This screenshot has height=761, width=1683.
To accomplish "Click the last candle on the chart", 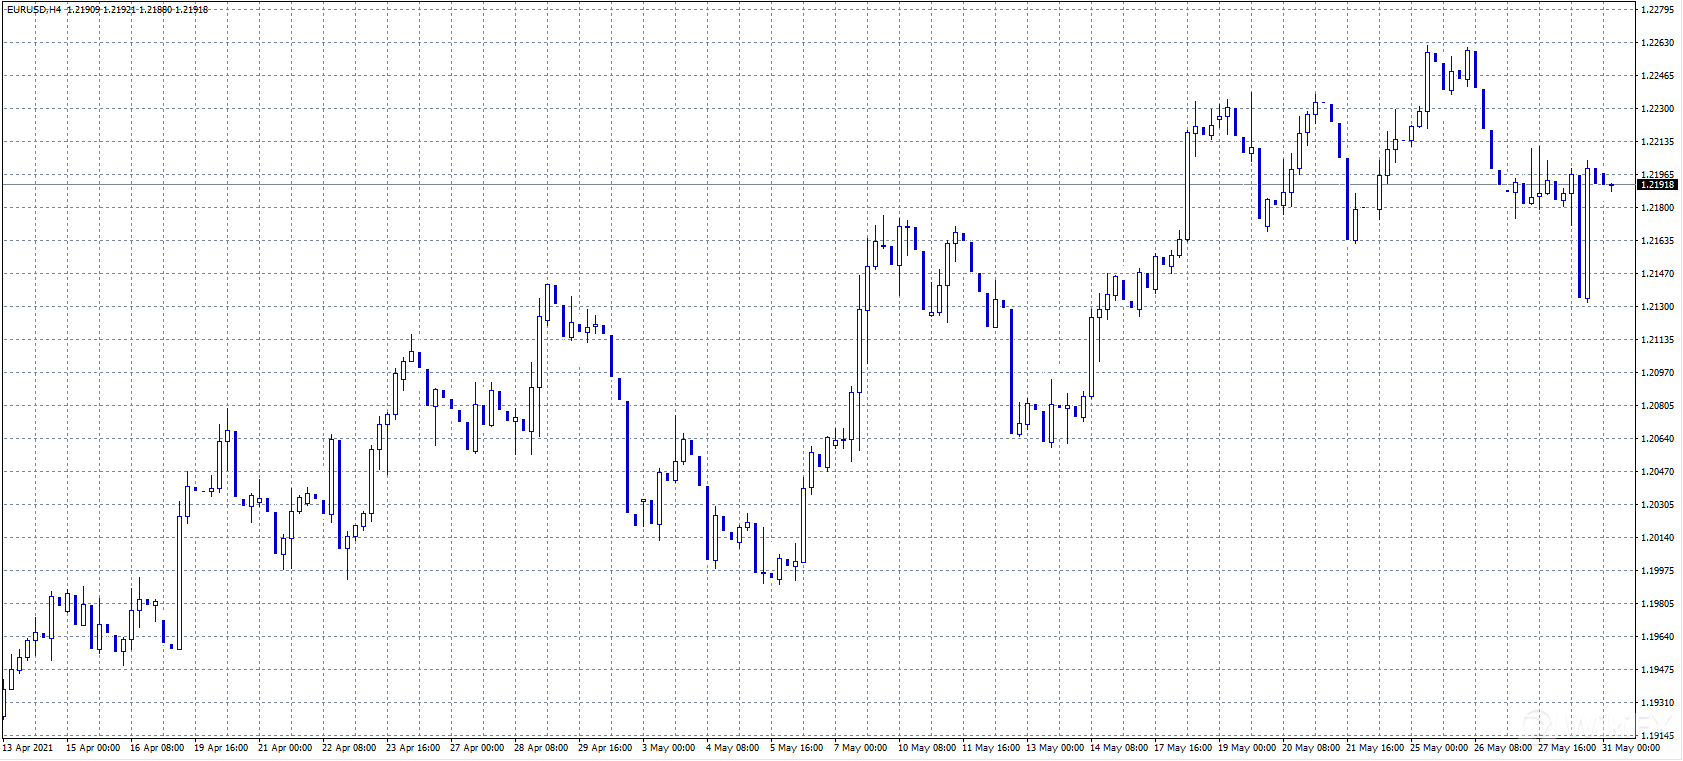I will 1611,185.
